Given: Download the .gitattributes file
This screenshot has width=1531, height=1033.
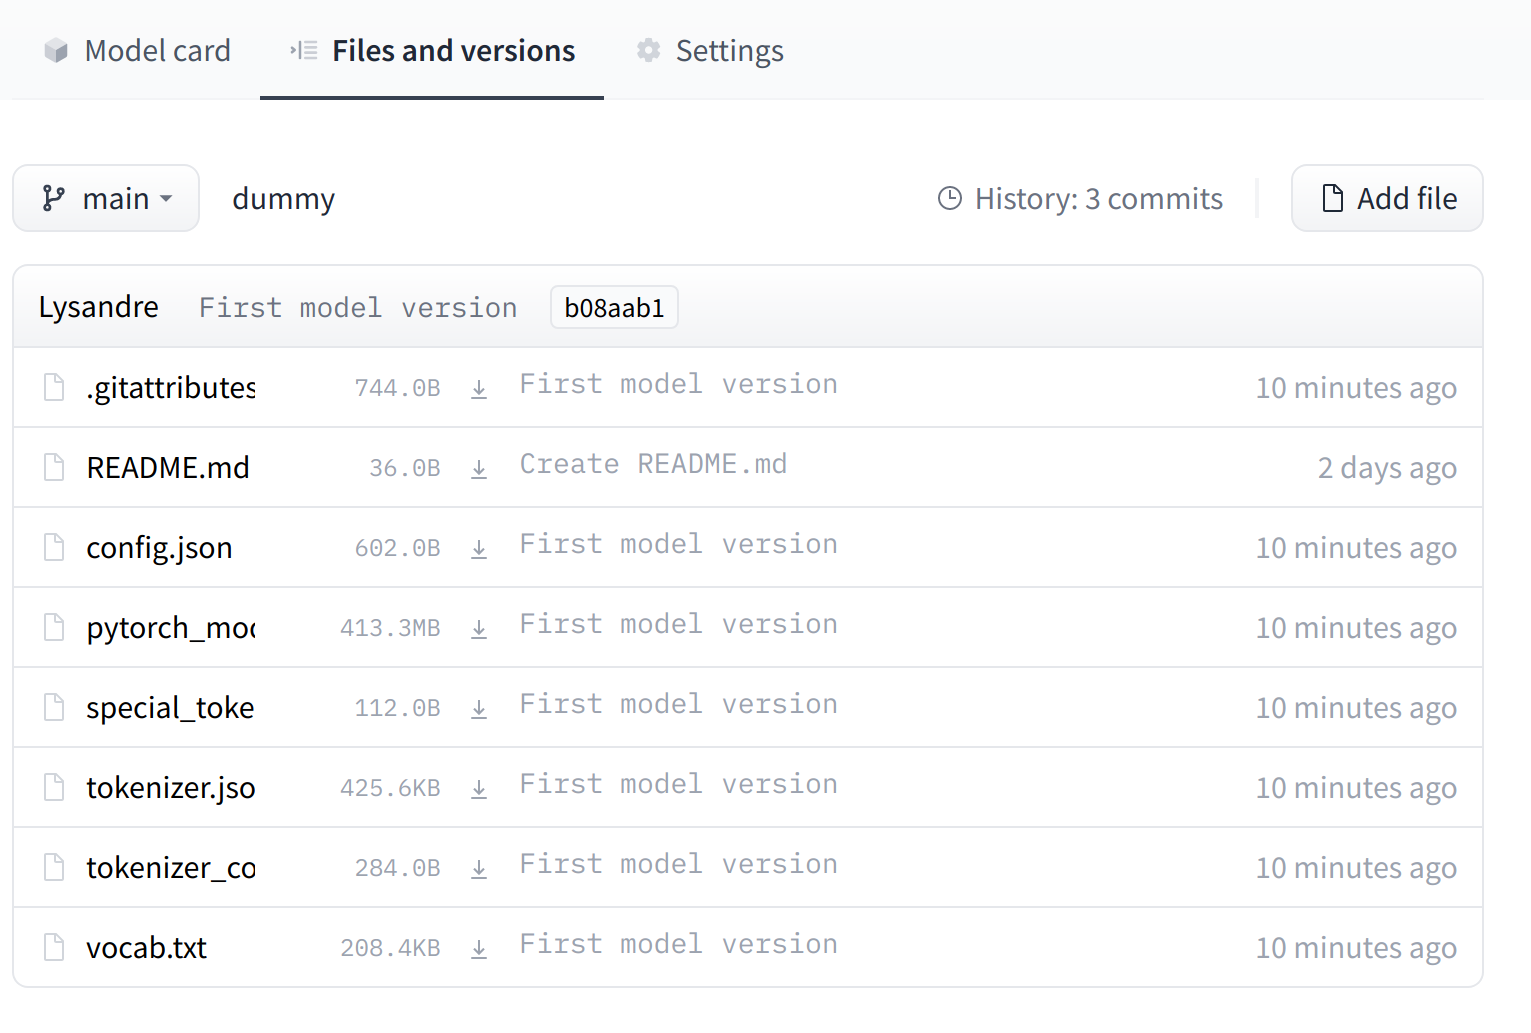Looking at the screenshot, I should pyautogui.click(x=479, y=387).
